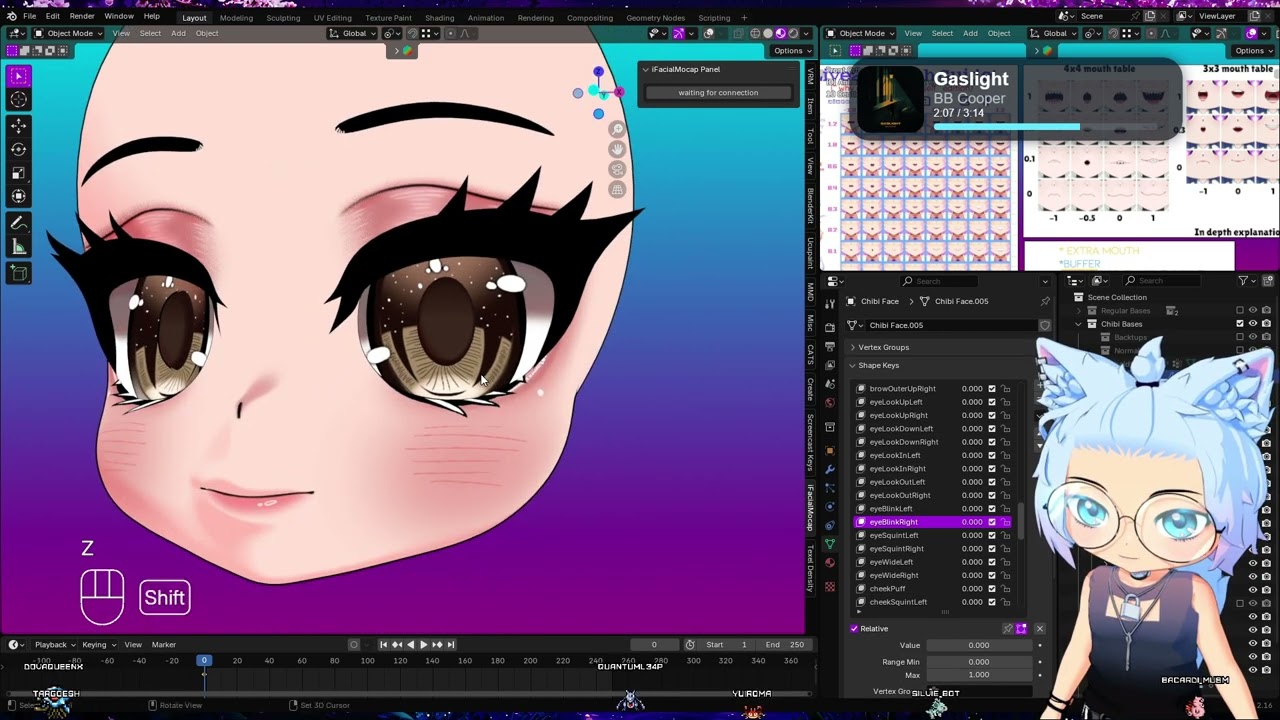Open Keying dropdown in timeline
This screenshot has width=1280, height=720.
98,645
